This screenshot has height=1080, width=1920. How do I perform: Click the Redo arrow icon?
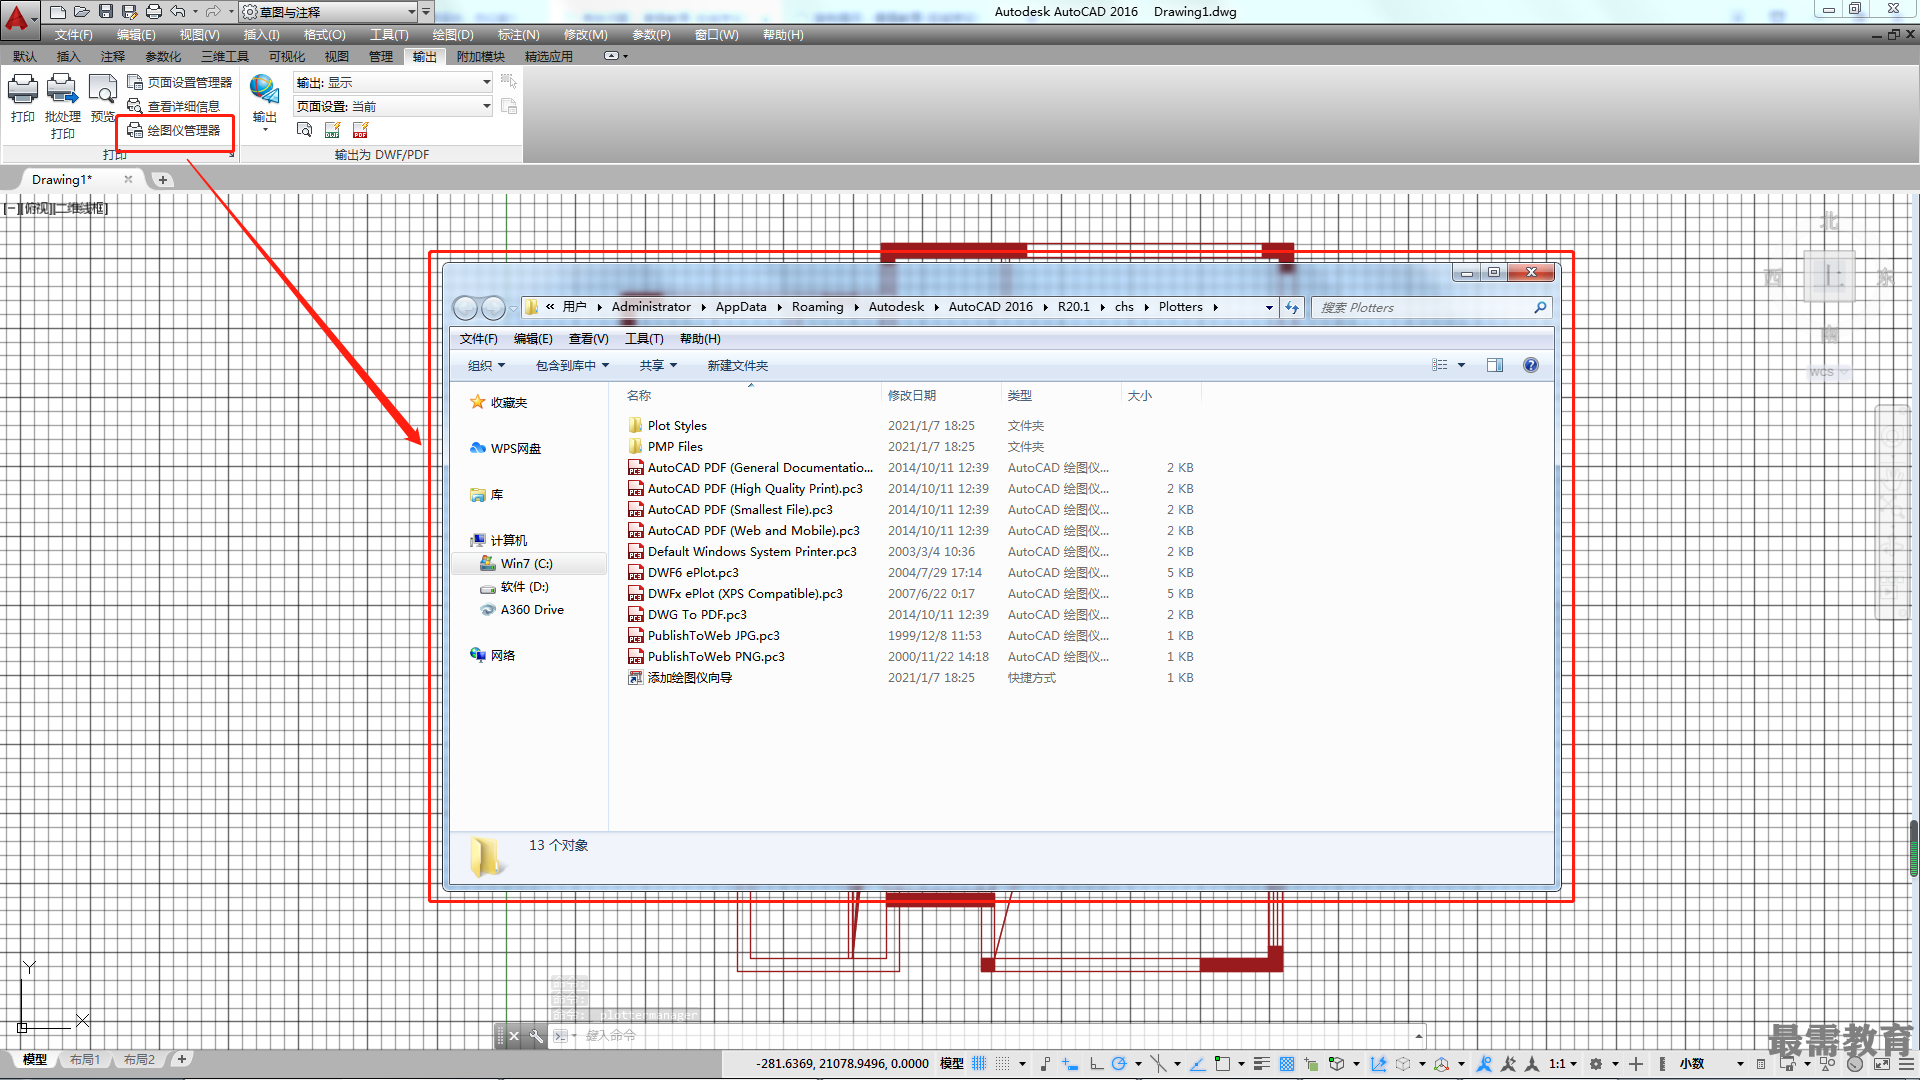tap(213, 12)
